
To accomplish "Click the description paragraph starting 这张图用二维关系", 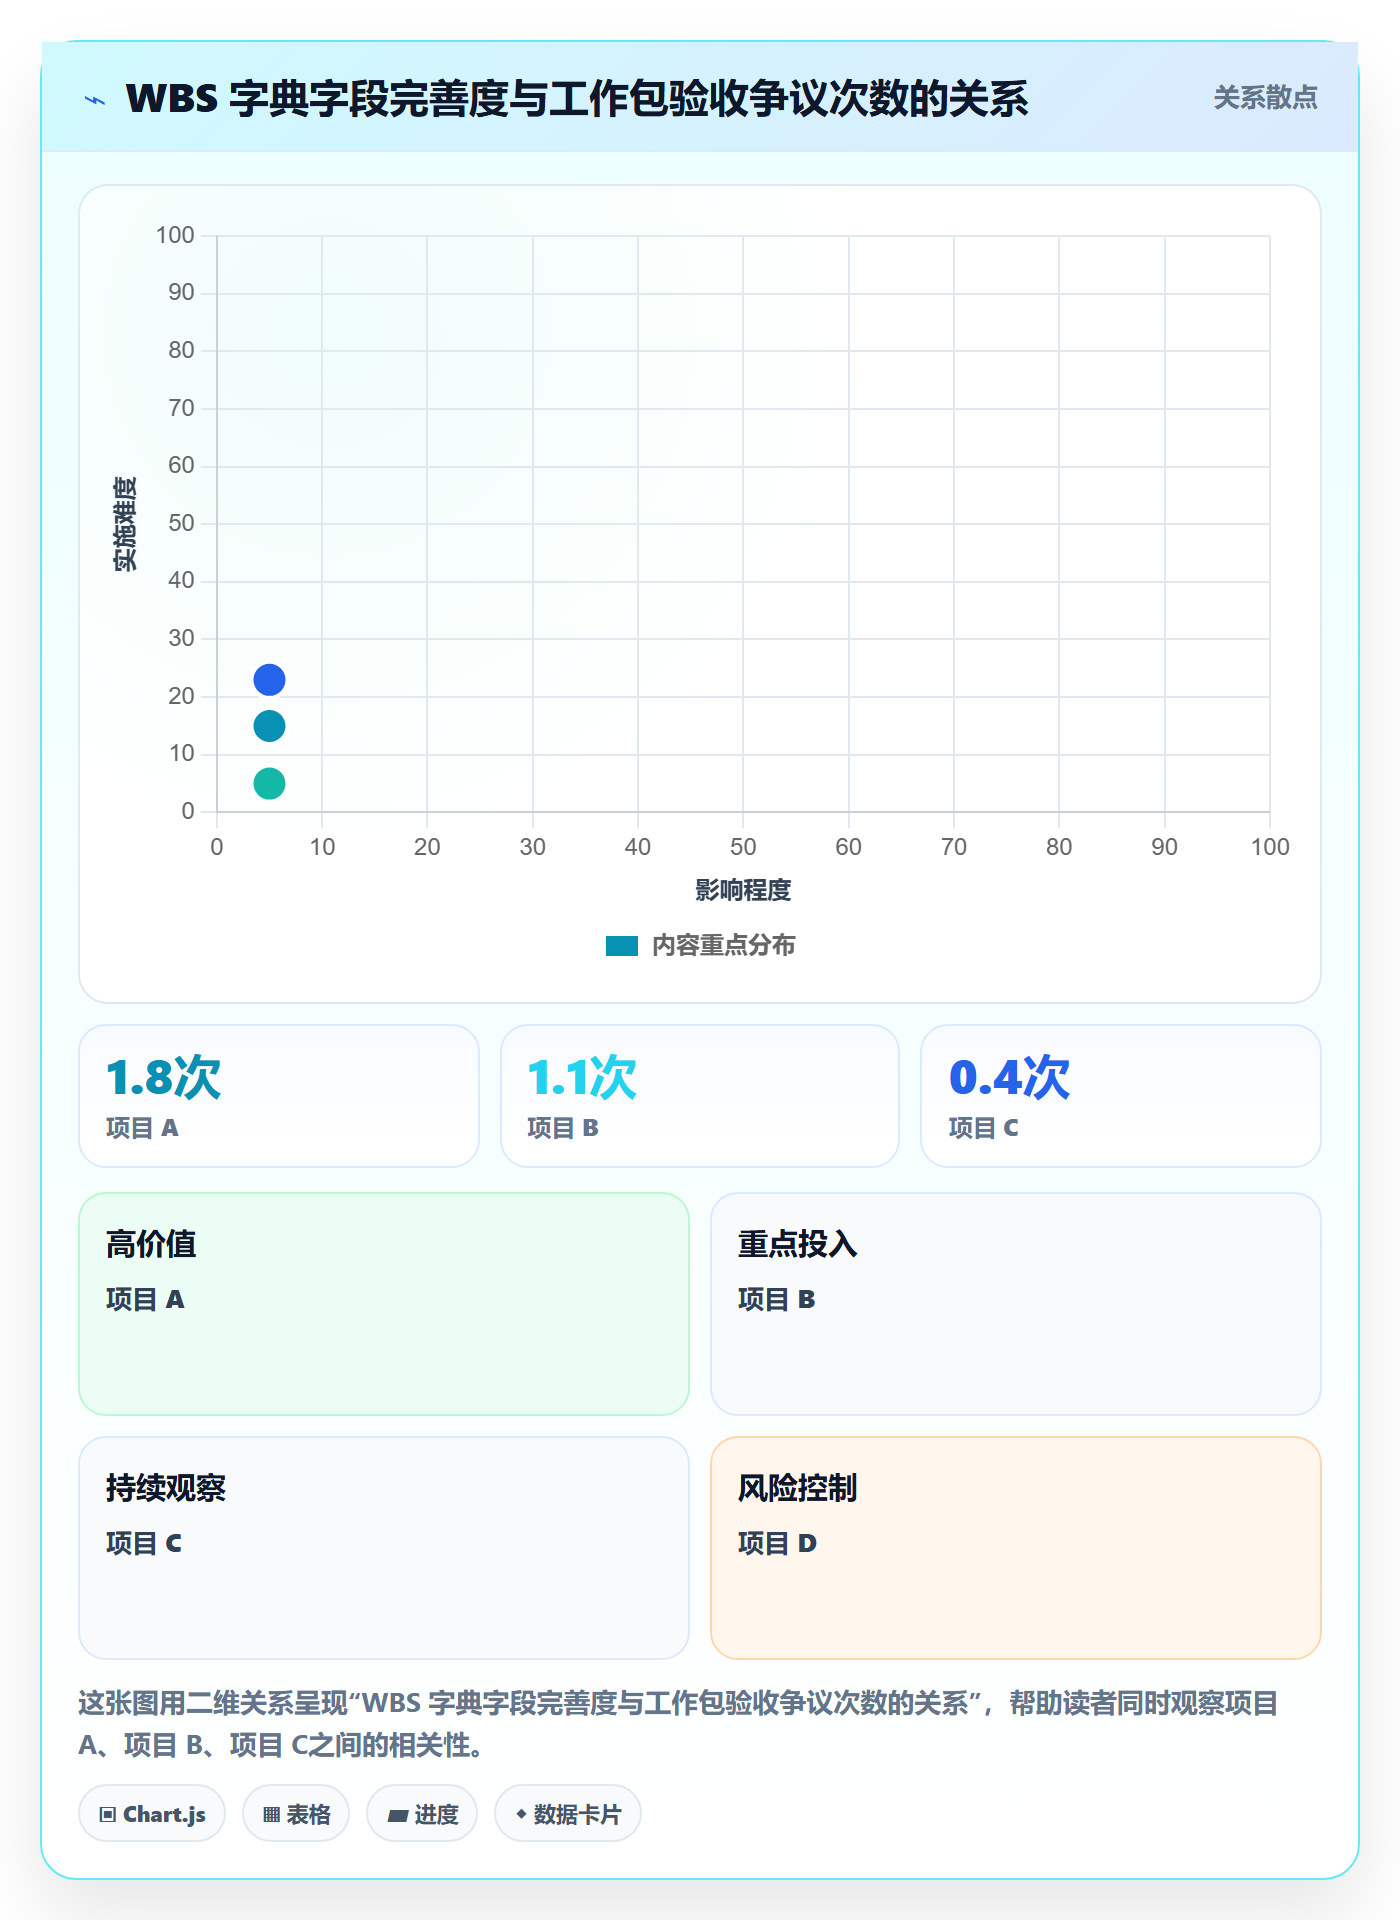I will (x=679, y=1724).
